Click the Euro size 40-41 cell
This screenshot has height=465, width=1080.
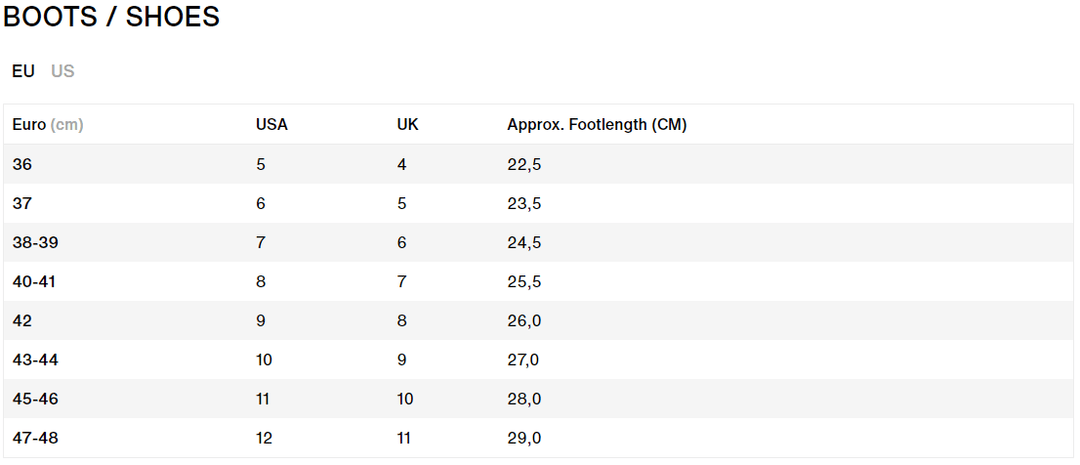pyautogui.click(x=34, y=281)
